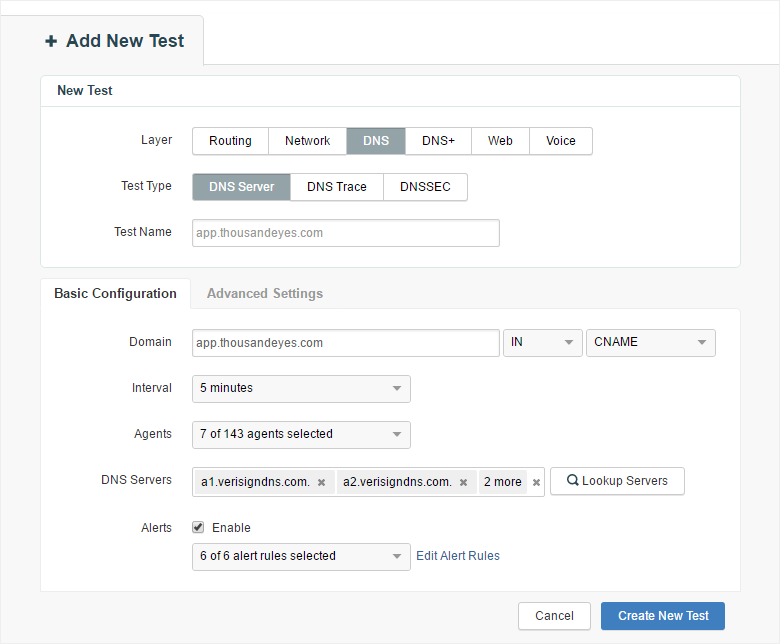Open the CNAME record type dropdown

[x=650, y=342]
